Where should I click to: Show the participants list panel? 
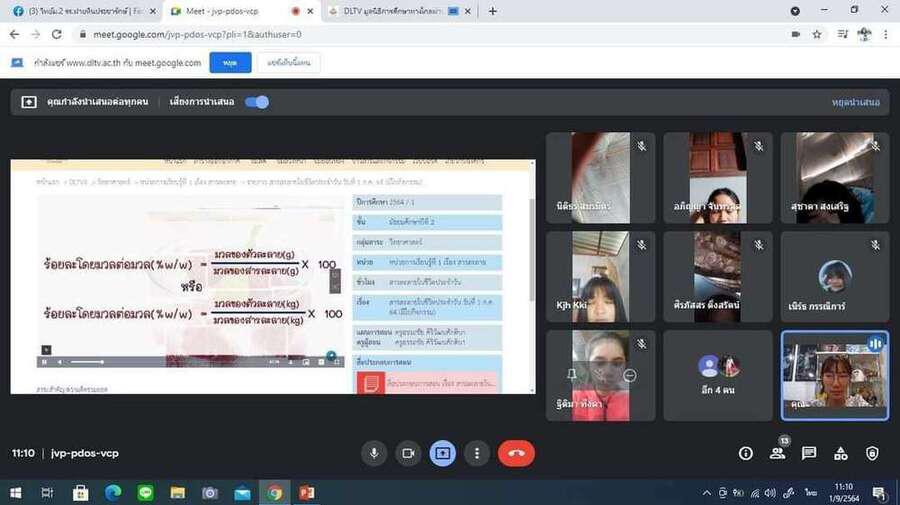click(x=777, y=453)
